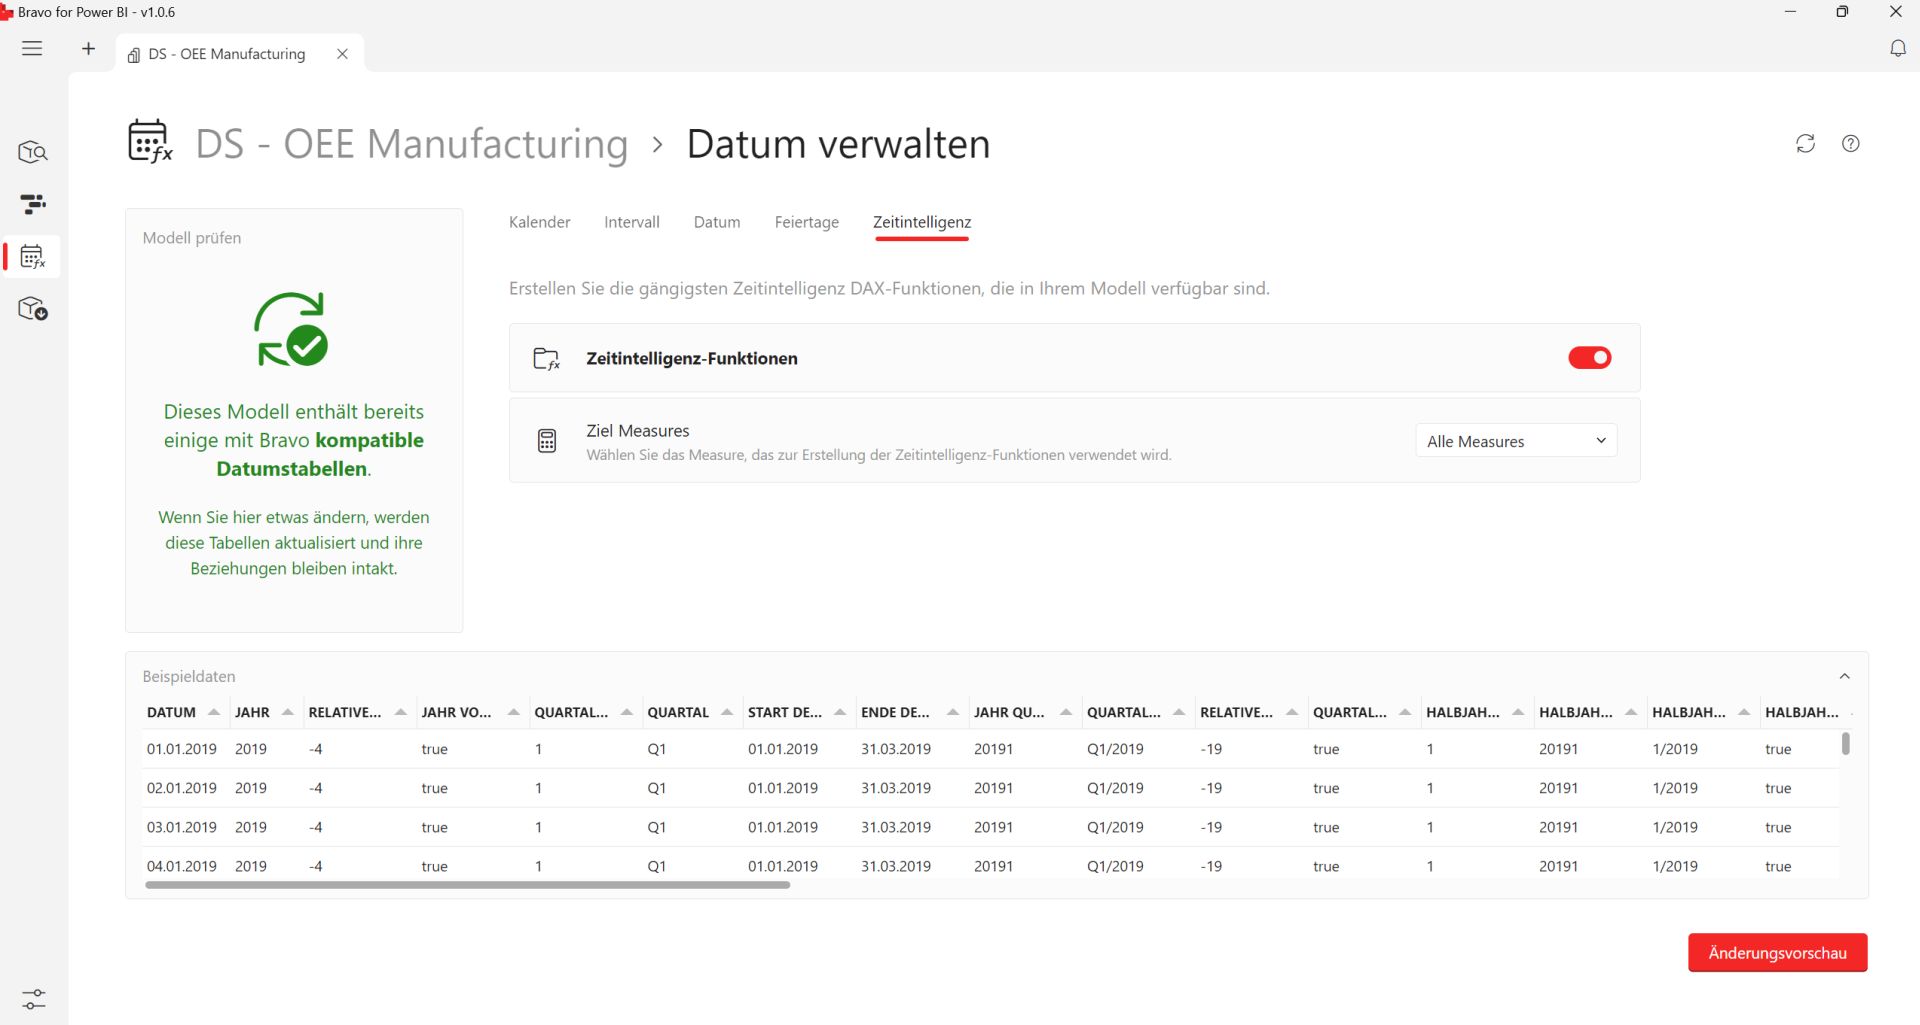Click the refresh model icon
This screenshot has width=1920, height=1025.
tap(1805, 143)
